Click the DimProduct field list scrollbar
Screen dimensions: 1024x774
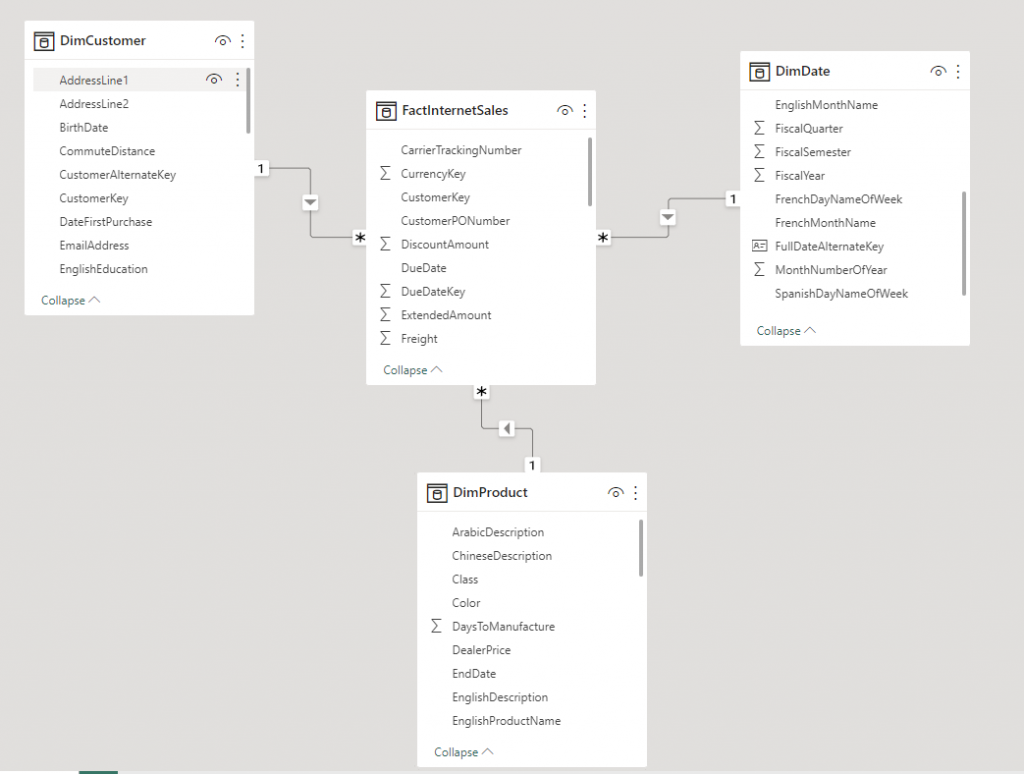(x=641, y=548)
